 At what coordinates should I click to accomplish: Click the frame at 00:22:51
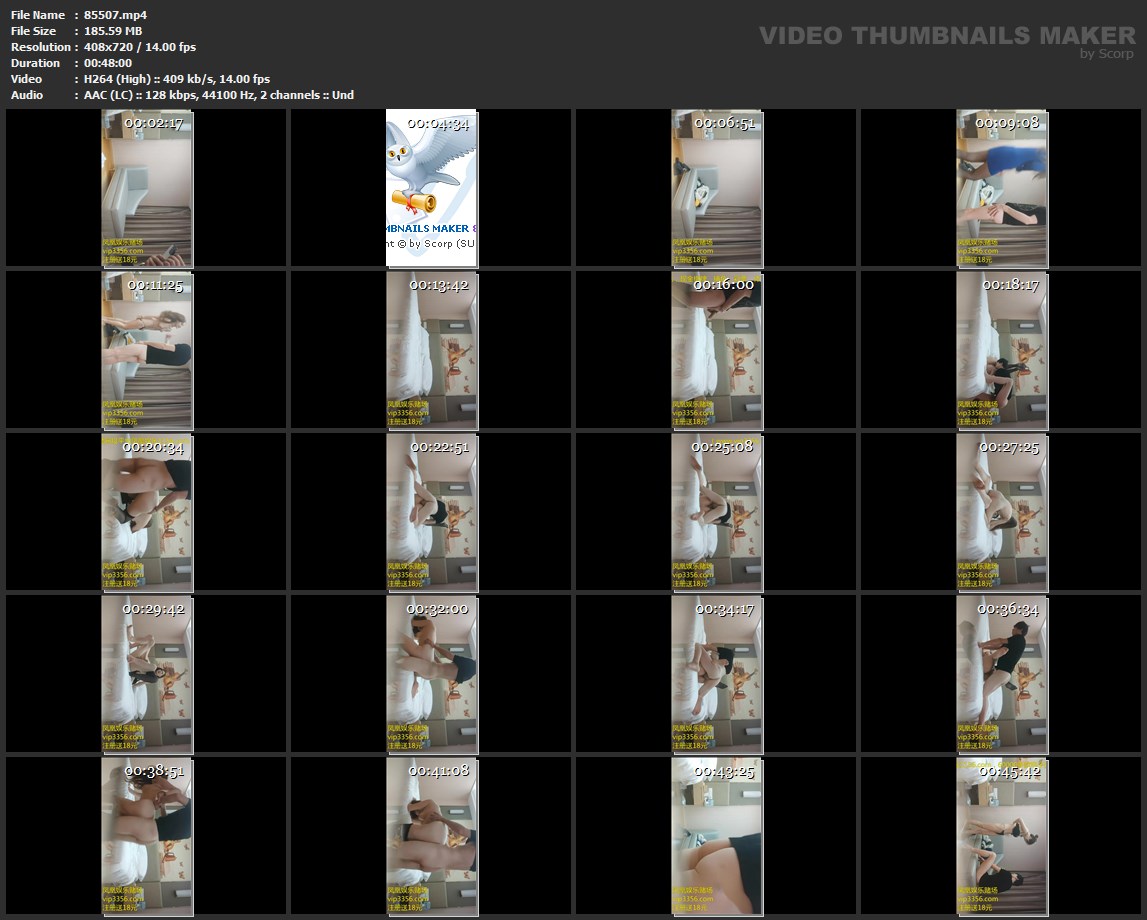coord(431,512)
